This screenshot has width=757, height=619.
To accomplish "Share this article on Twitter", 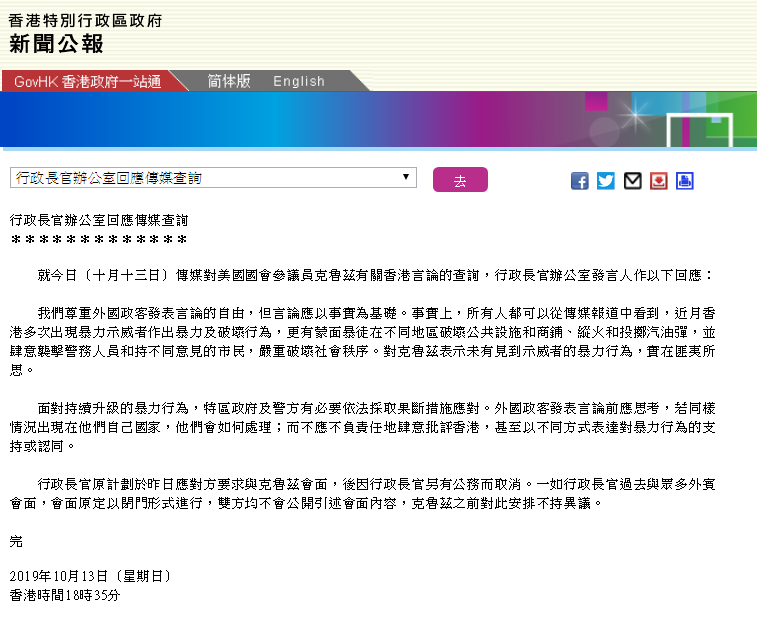I will click(x=606, y=181).
